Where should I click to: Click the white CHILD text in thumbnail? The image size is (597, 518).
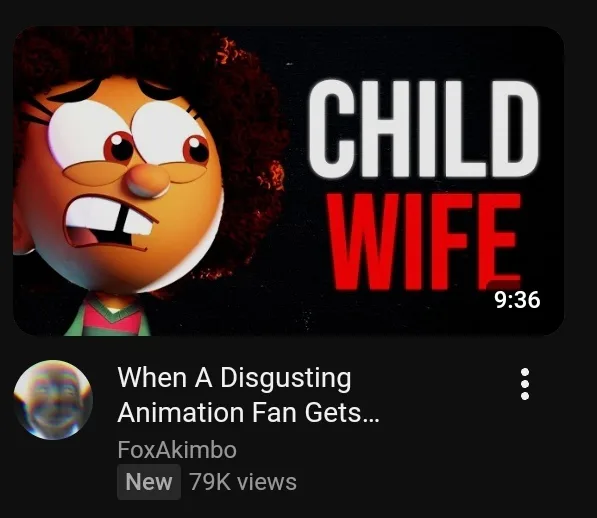click(x=423, y=129)
